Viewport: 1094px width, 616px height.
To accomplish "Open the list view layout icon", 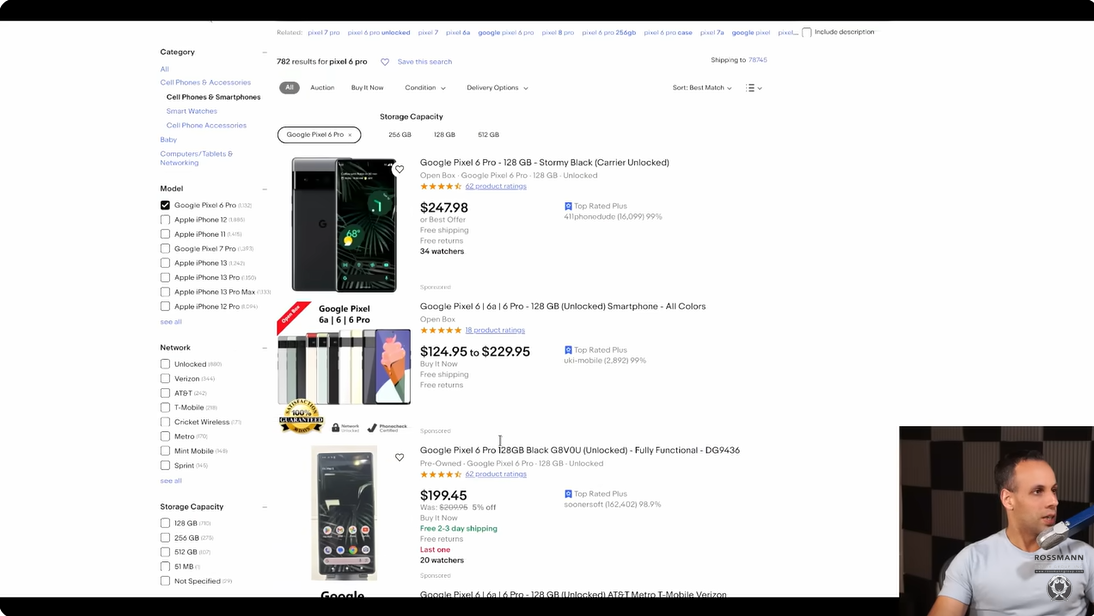I will [x=753, y=88].
